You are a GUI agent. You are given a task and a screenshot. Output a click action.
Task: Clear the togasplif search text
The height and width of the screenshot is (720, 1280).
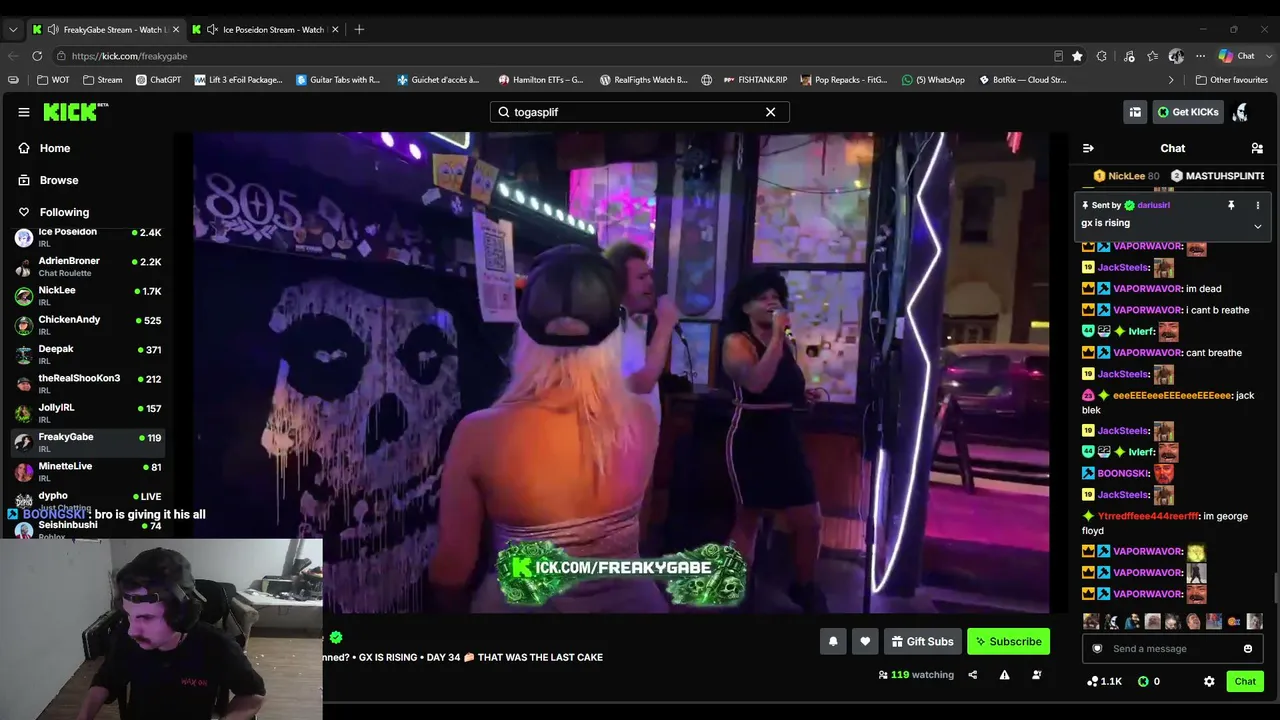click(770, 112)
